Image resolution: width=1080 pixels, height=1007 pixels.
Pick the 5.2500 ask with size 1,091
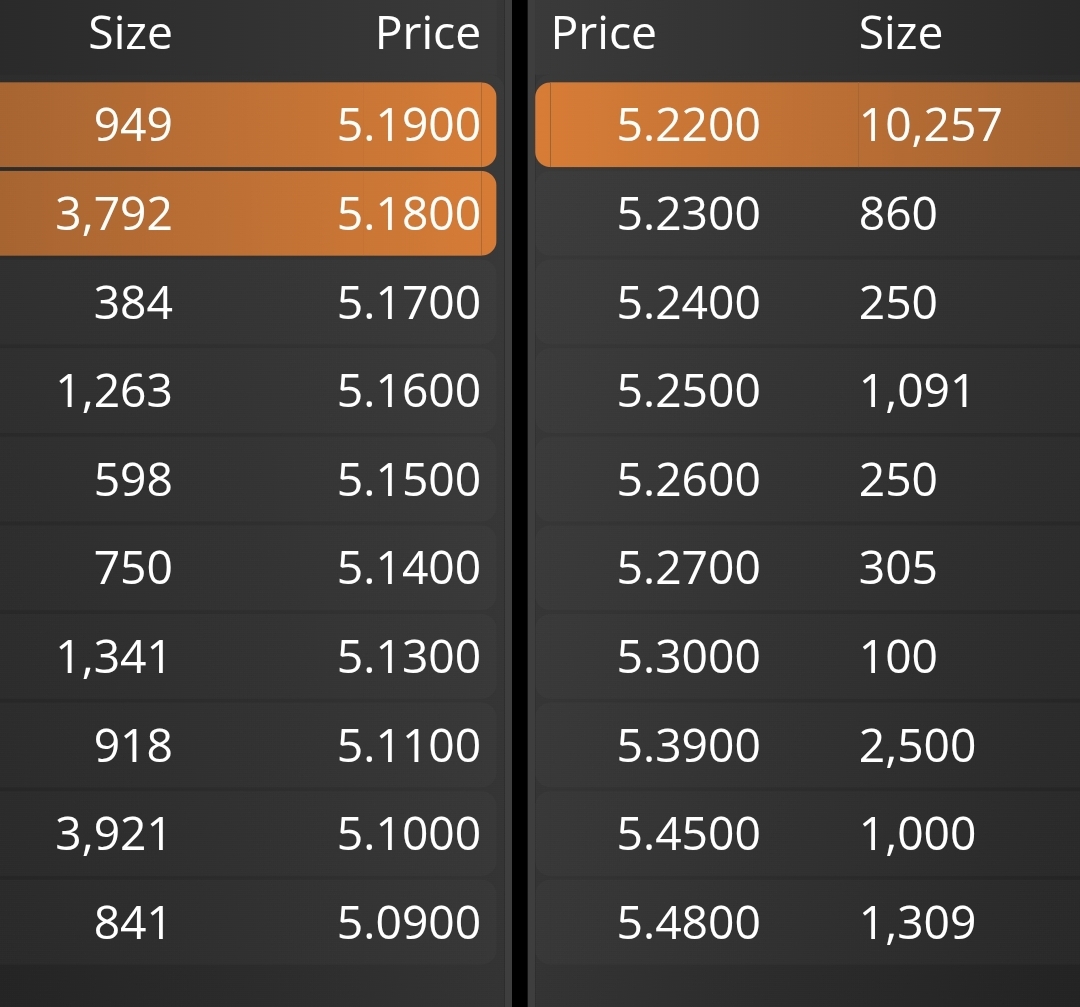[x=807, y=391]
